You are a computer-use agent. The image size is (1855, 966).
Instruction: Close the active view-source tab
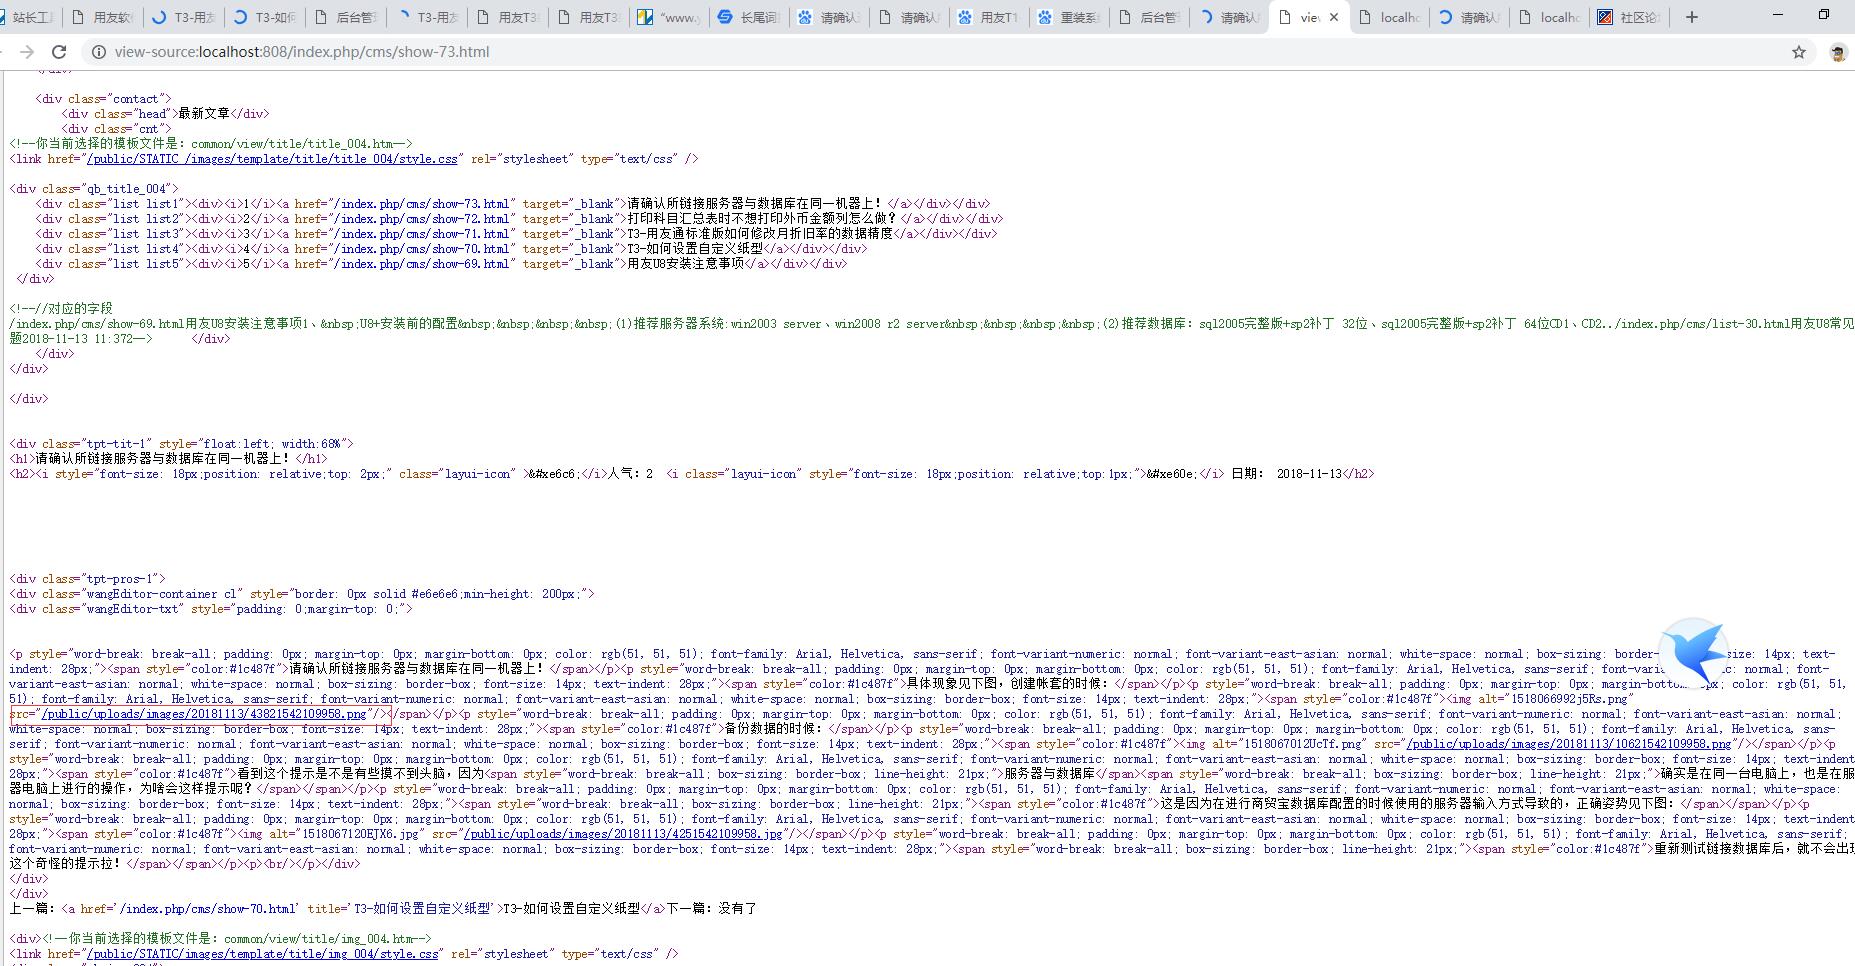click(x=1334, y=17)
